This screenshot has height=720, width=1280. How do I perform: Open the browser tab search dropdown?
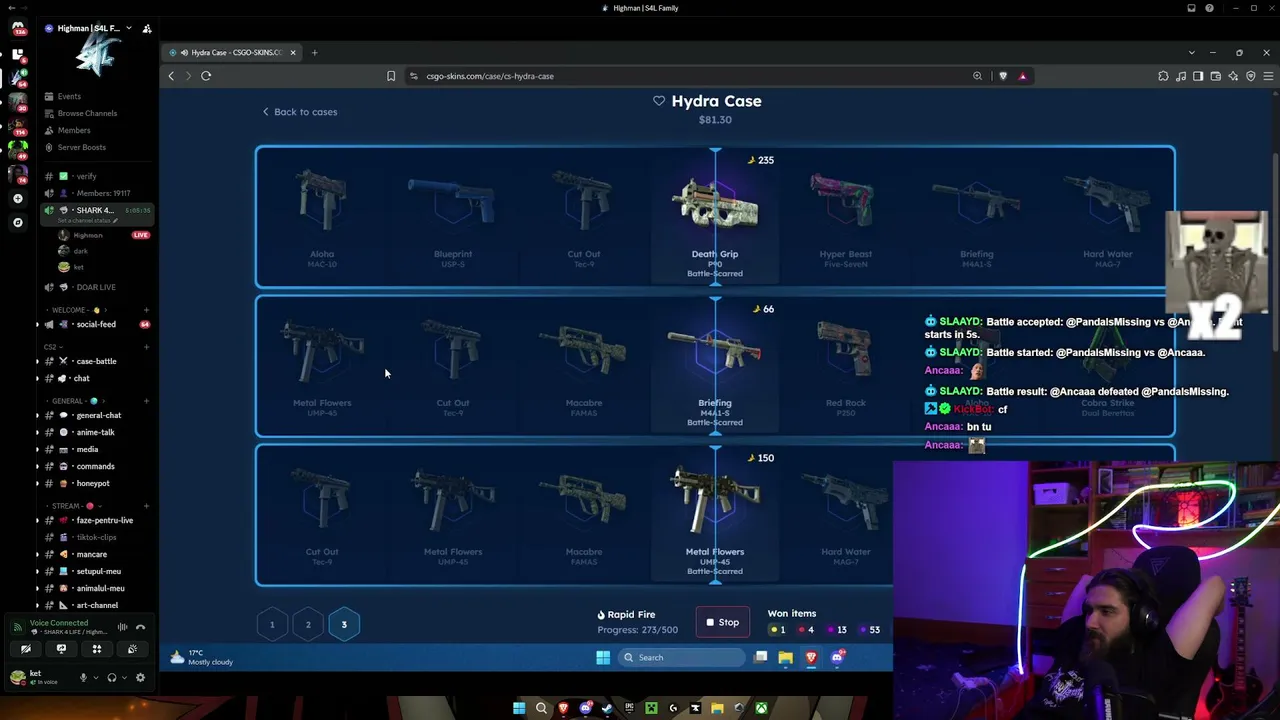[x=1191, y=52]
